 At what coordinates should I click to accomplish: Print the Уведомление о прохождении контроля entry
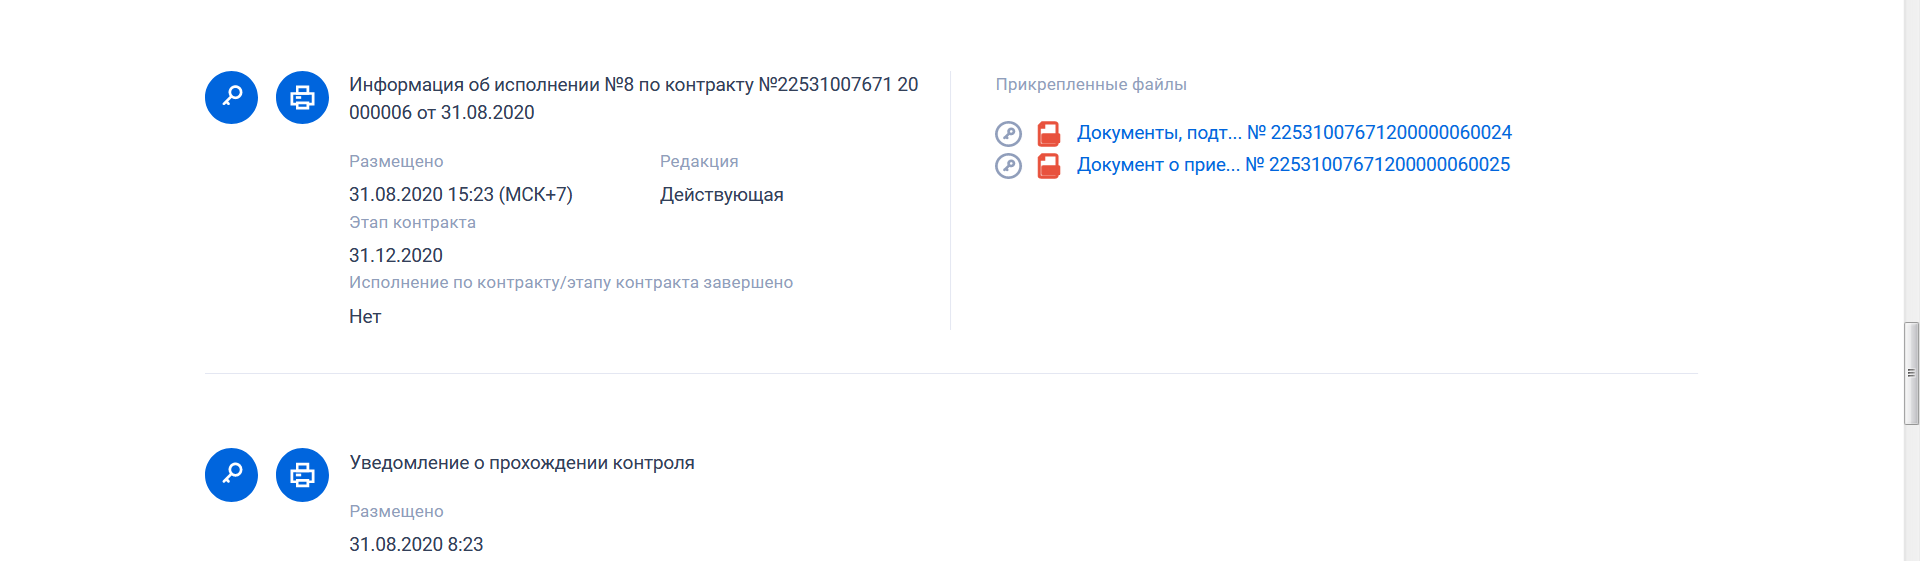pyautogui.click(x=302, y=474)
